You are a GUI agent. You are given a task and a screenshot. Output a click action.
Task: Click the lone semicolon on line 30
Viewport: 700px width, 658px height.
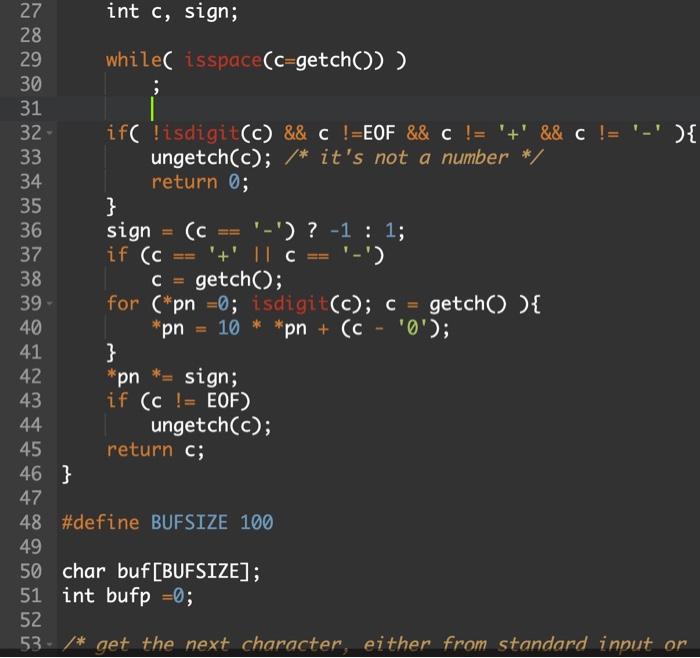pos(155,85)
